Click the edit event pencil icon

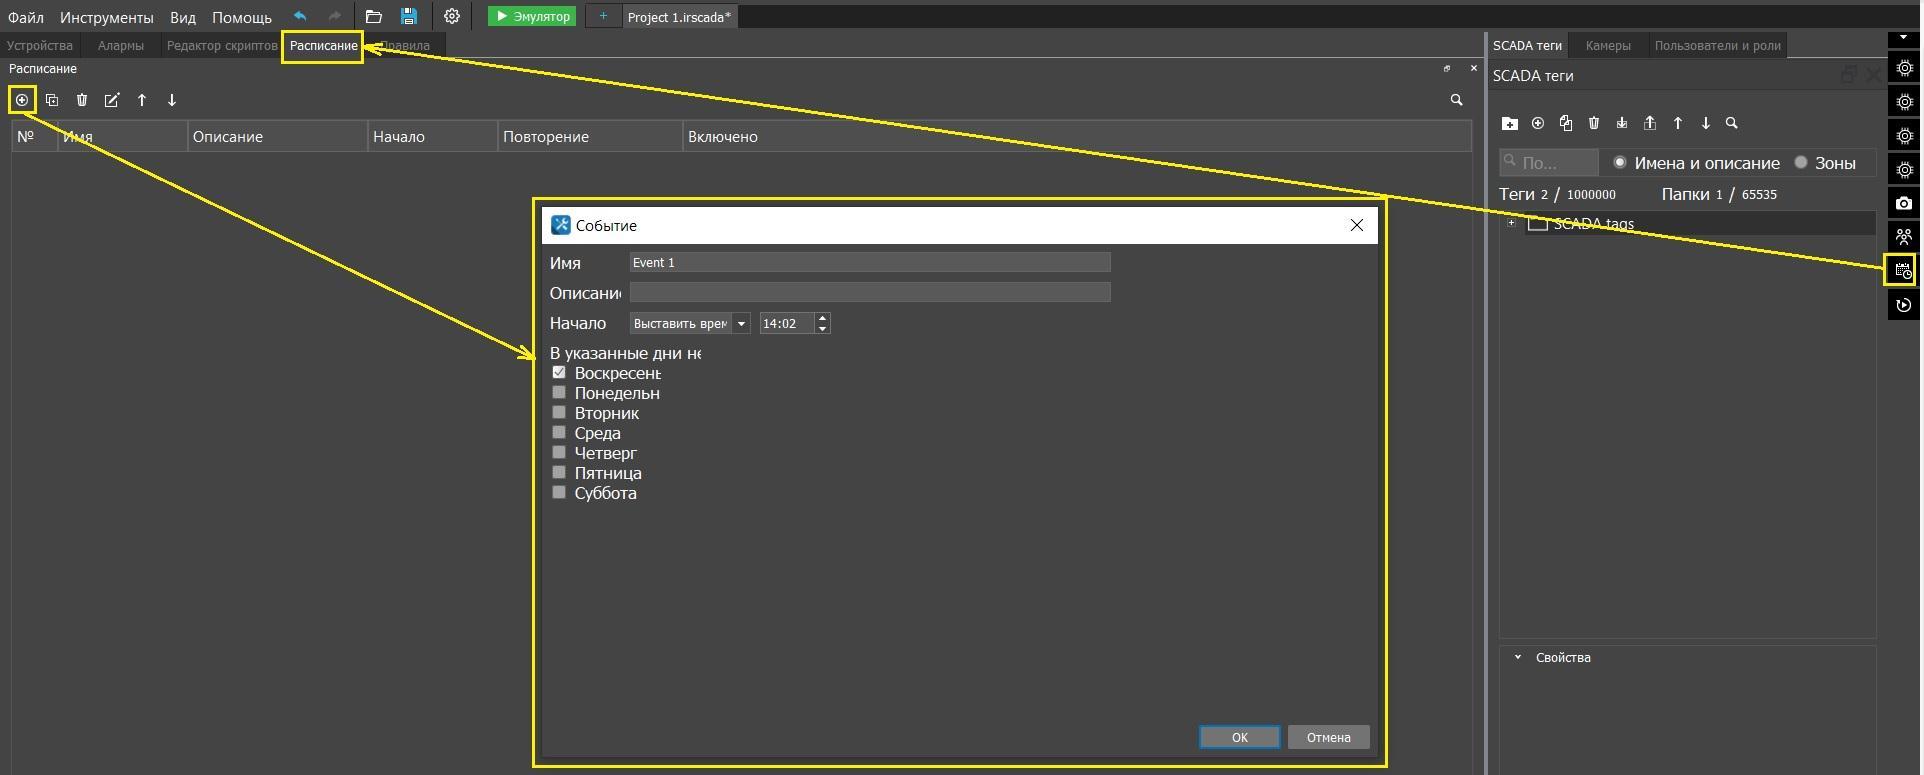(112, 100)
